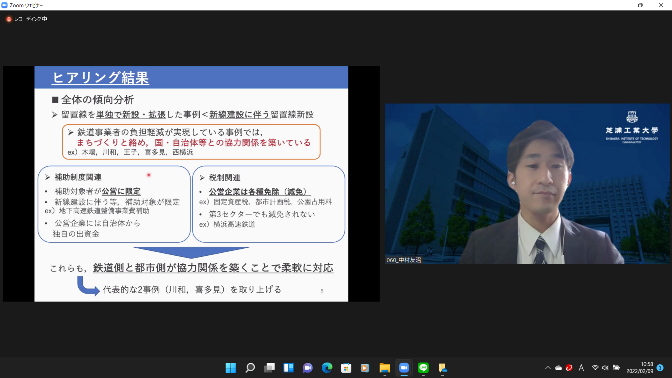The height and width of the screenshot is (378, 672).
Task: Open Microsoft Store taskbar icon
Action: click(x=346, y=368)
